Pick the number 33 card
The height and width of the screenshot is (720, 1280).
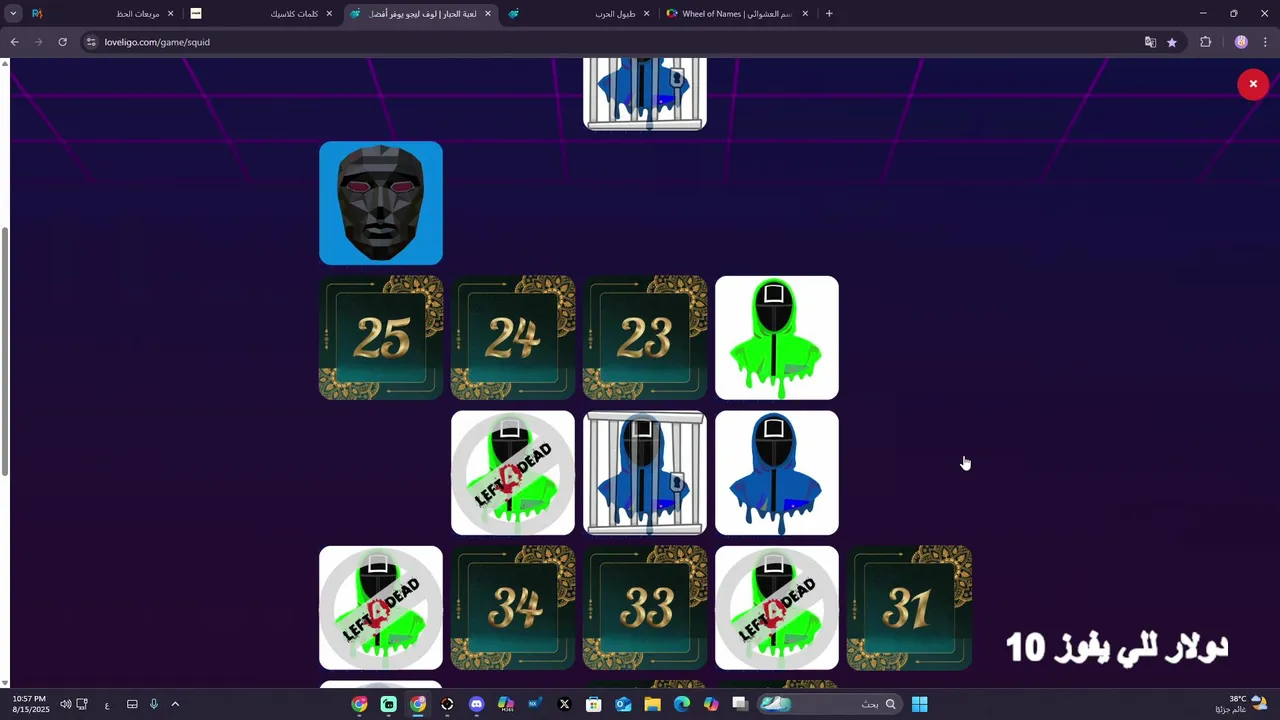point(645,608)
